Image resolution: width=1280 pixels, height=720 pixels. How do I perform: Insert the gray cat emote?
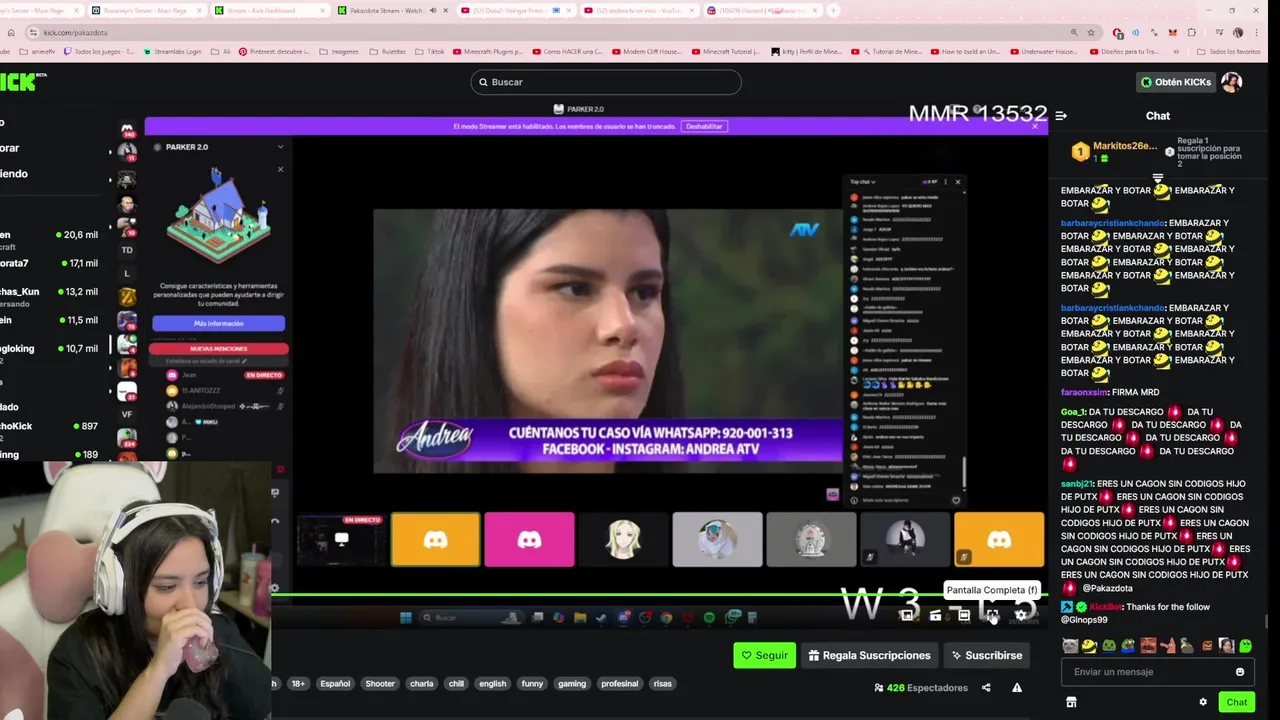pyautogui.click(x=1070, y=646)
